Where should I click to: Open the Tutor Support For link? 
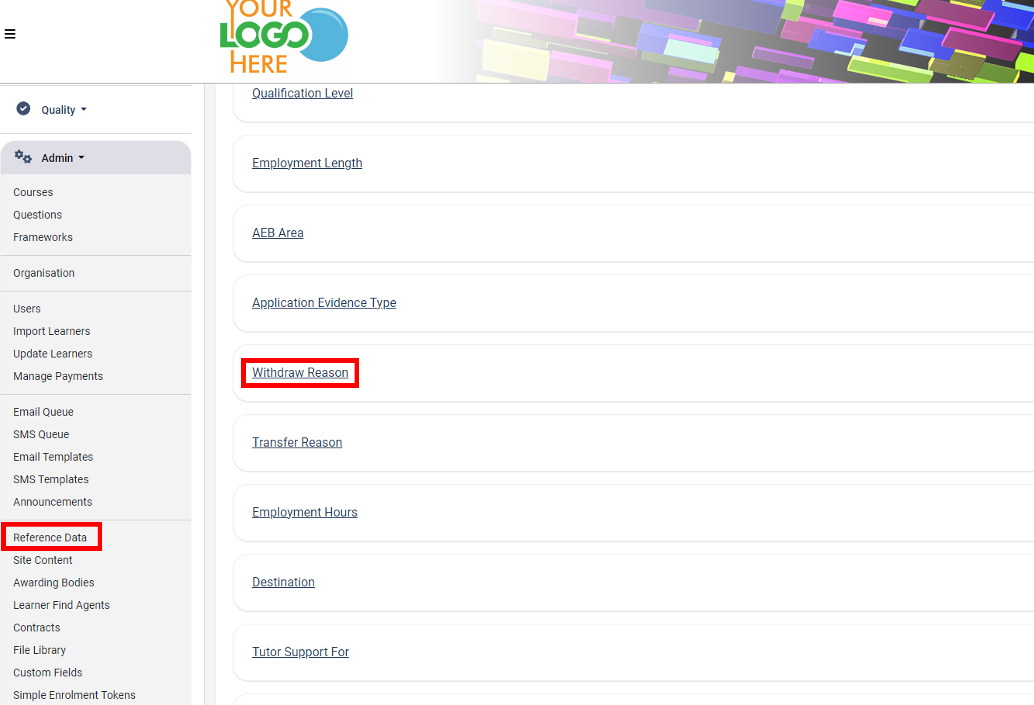(301, 652)
